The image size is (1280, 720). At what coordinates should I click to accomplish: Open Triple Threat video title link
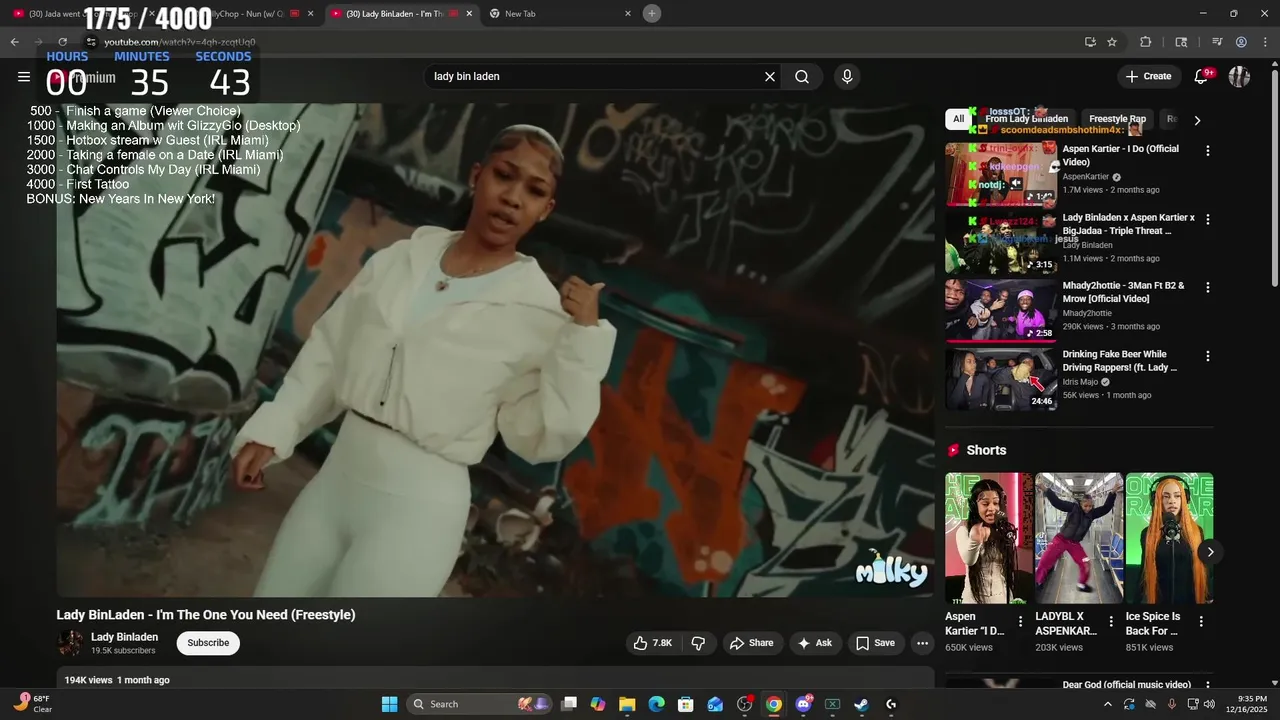click(x=1128, y=224)
